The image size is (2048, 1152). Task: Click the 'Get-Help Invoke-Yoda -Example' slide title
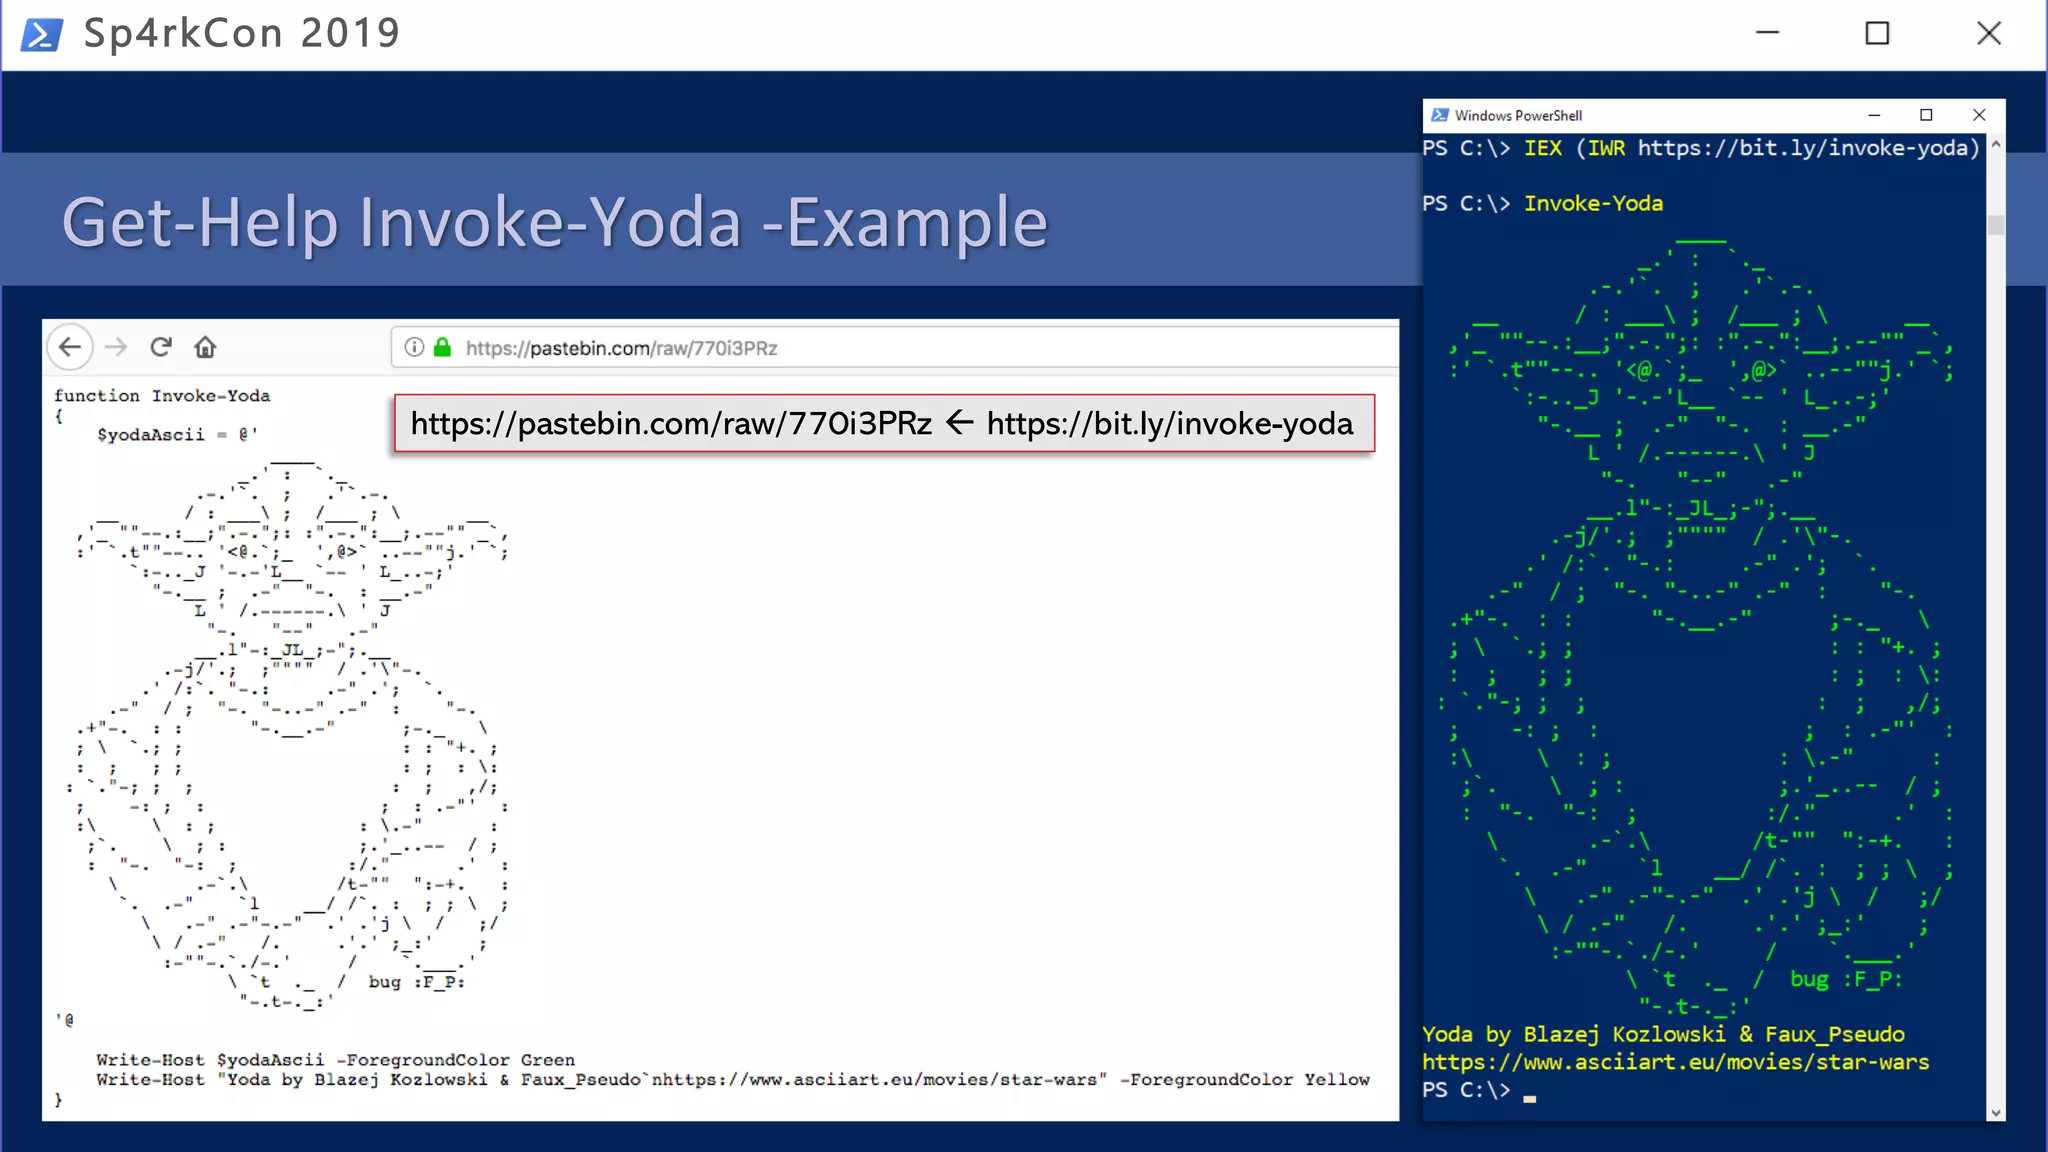[554, 222]
